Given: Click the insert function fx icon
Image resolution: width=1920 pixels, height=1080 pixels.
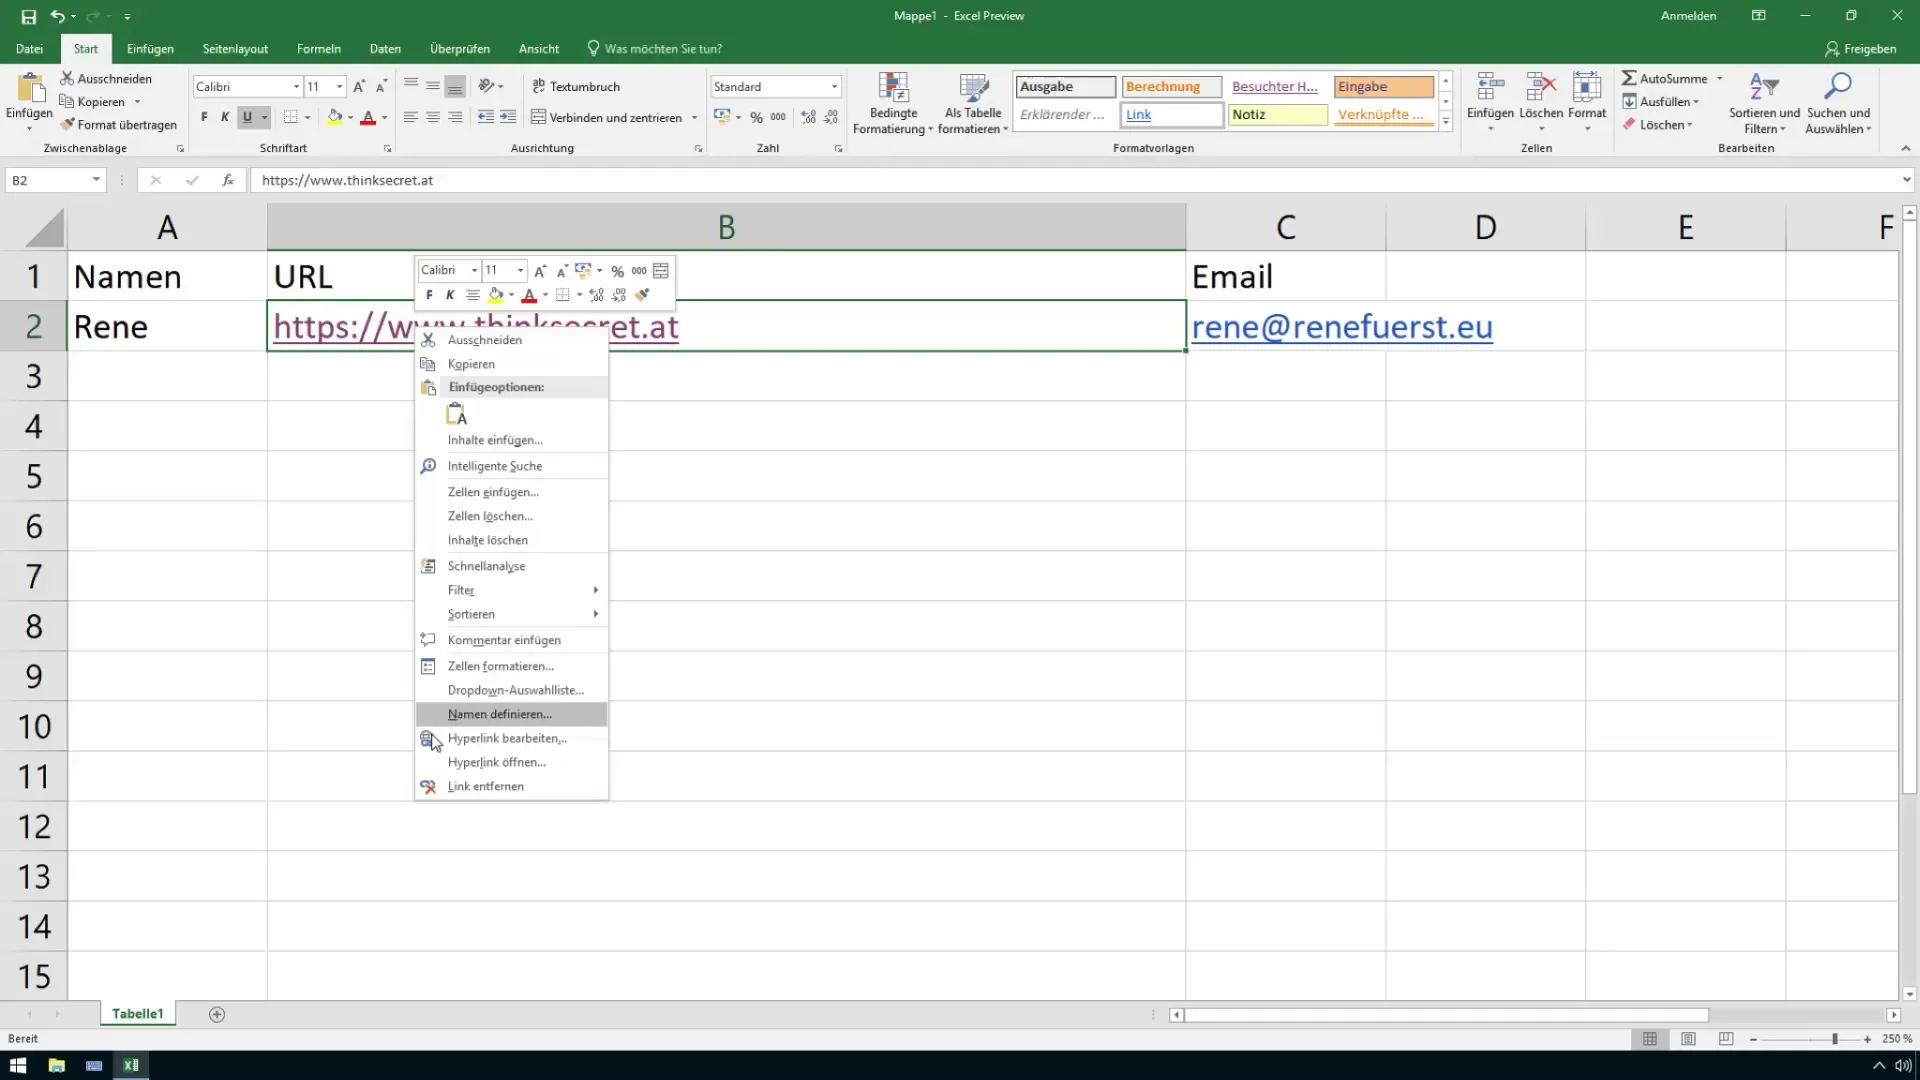Looking at the screenshot, I should tap(228, 180).
